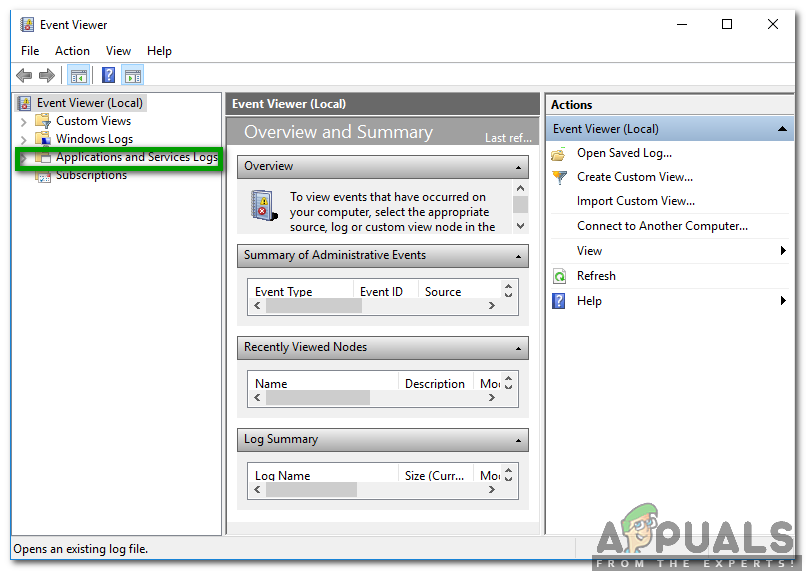Collapse the Log Summary section
The image size is (806, 571).
(x=518, y=440)
